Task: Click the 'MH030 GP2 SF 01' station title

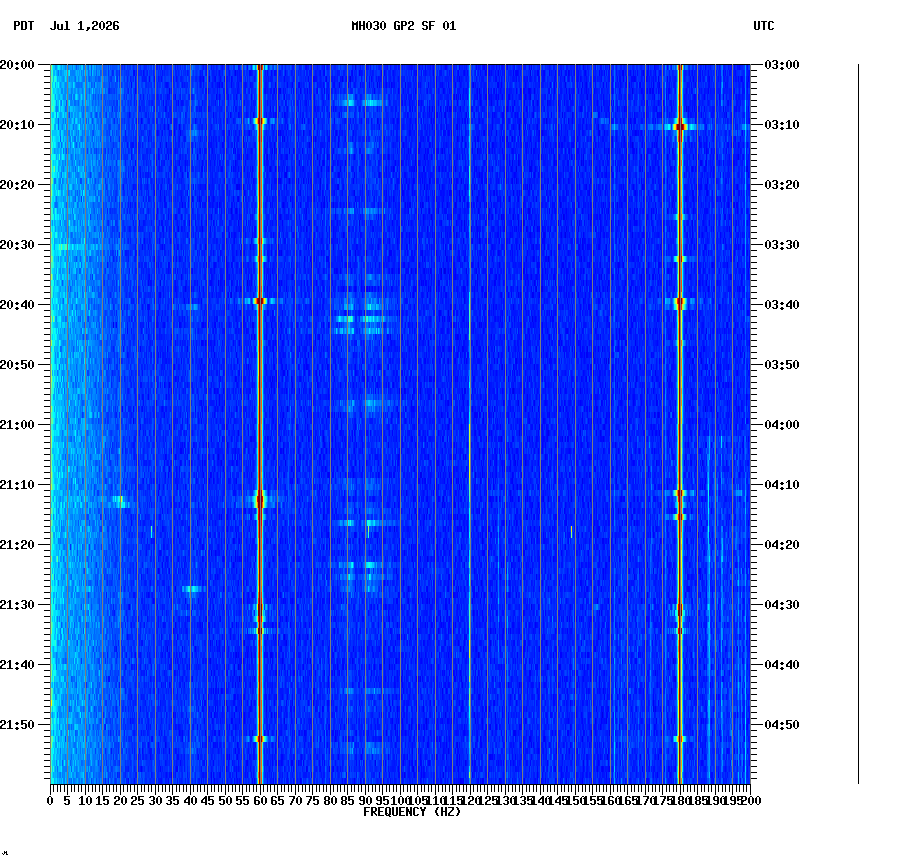Action: 404,26
